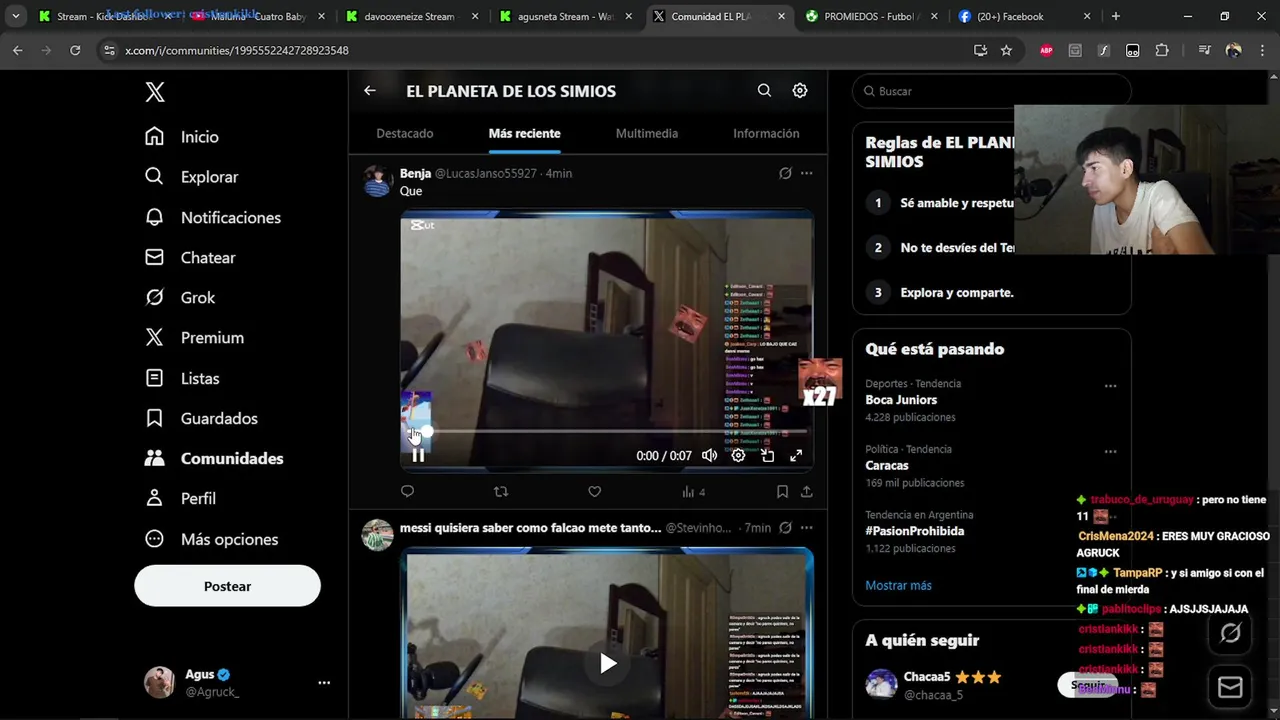Open Benja's profile avatar
Screen dimensions: 1280x720
pyautogui.click(x=377, y=181)
